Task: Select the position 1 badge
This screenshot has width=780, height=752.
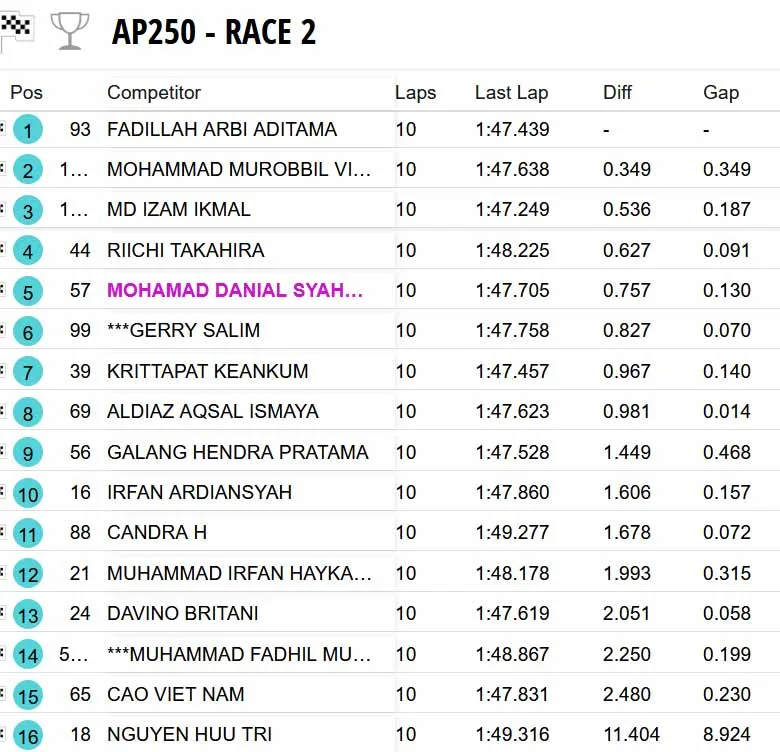Action: click(x=28, y=130)
